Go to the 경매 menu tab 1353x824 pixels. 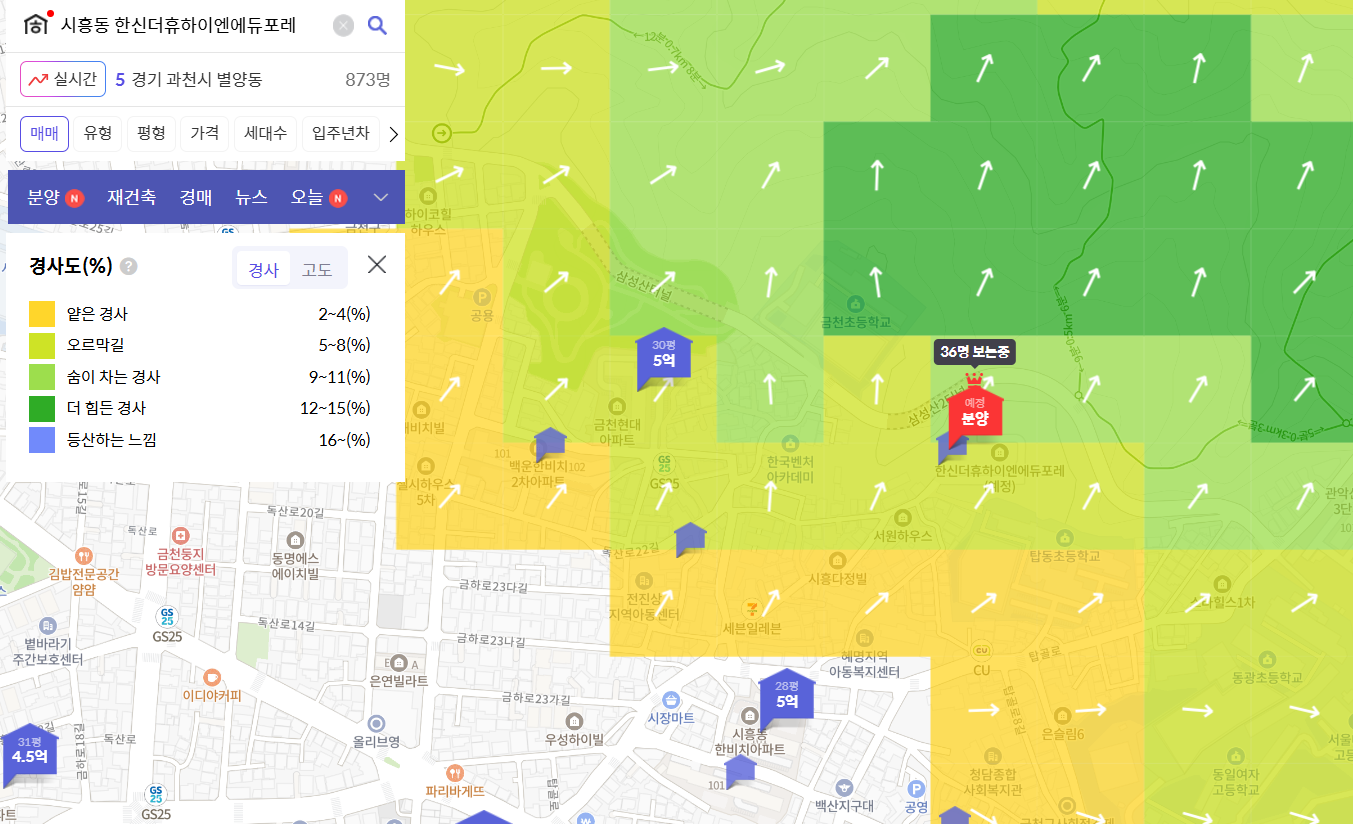pyautogui.click(x=196, y=197)
